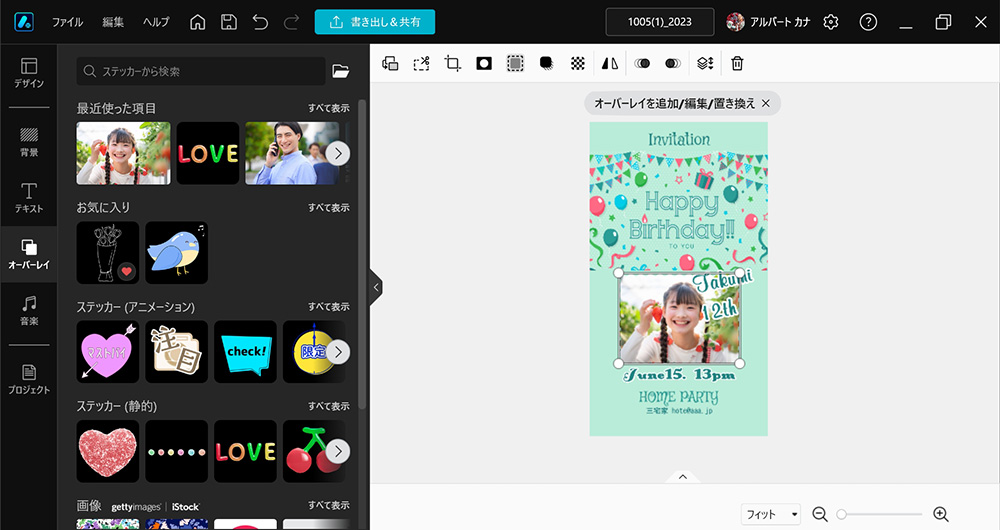Click the crop tool icon

click(x=452, y=63)
